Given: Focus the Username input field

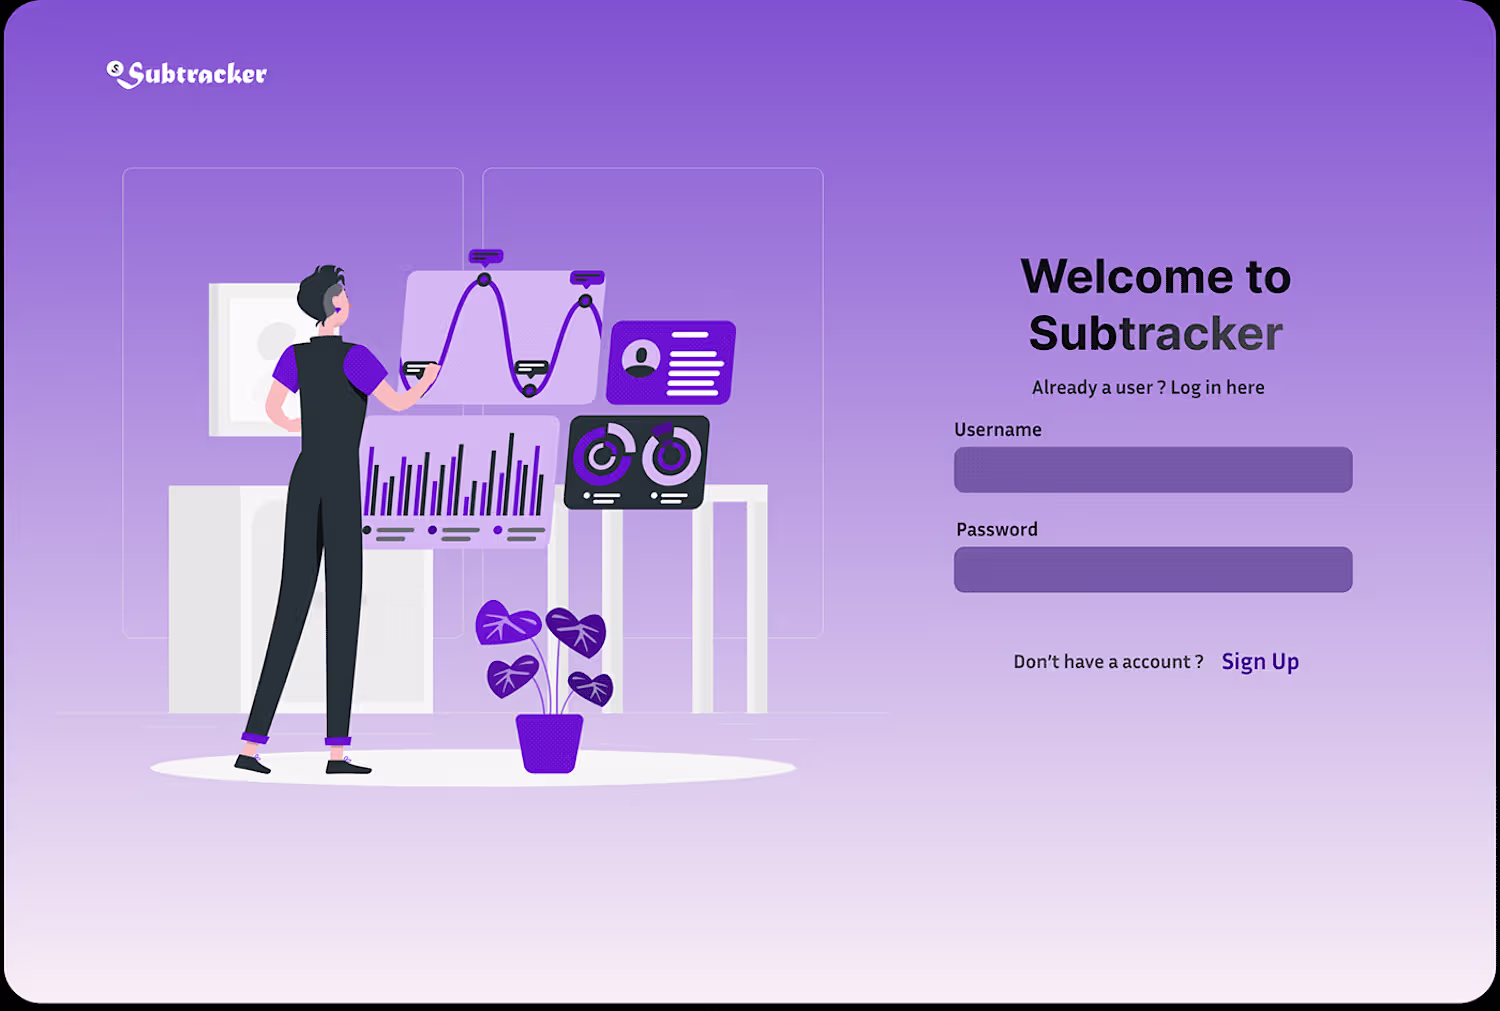Looking at the screenshot, I should coord(1153,470).
